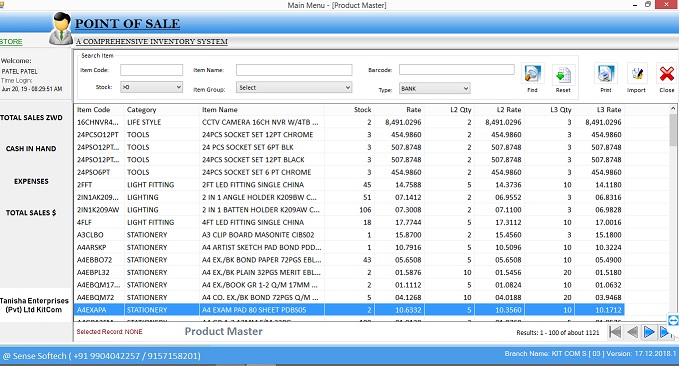Select A4 EX./BOOK GR 1-2 Q/M row
Screen dimensions: 679x366
(349, 285)
